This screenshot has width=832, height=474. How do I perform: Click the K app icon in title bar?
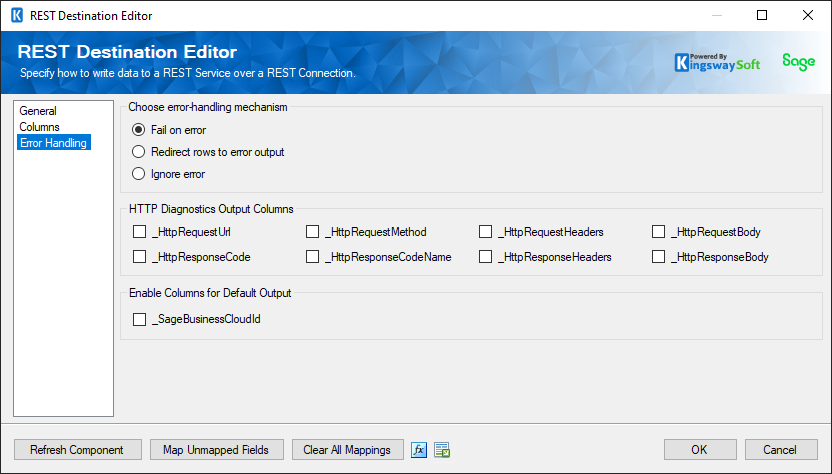coord(17,15)
